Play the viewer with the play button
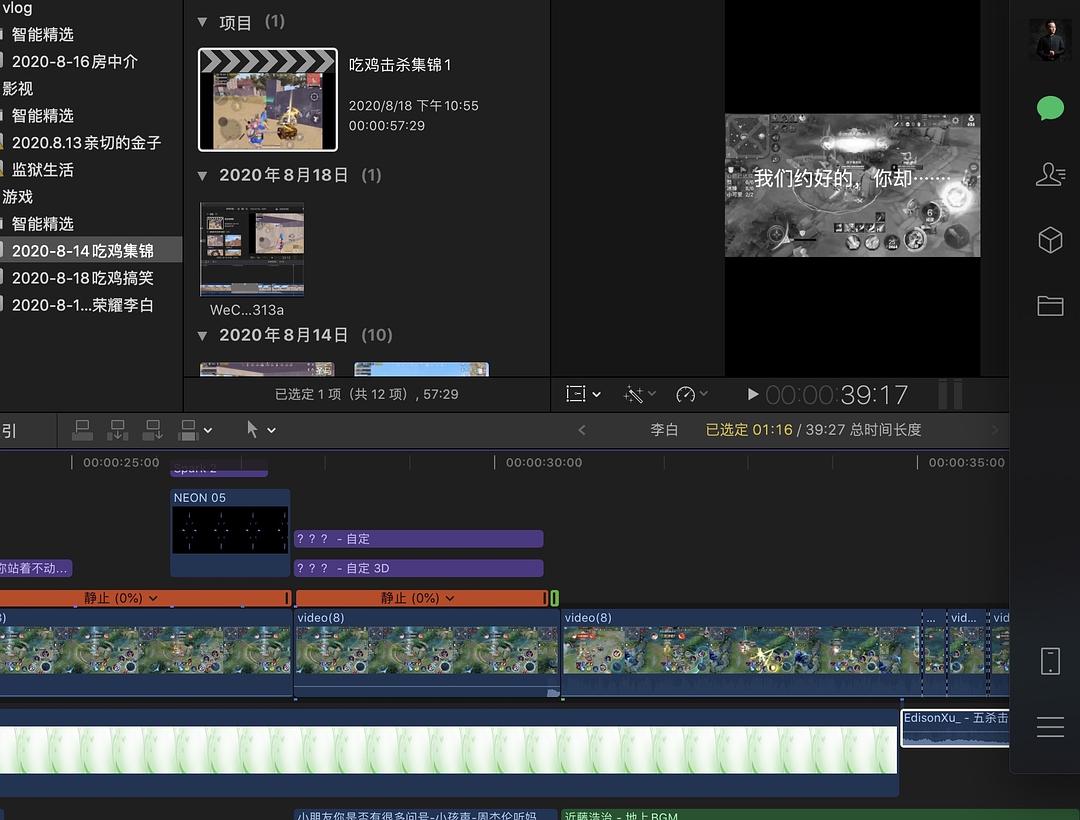Image resolution: width=1080 pixels, height=820 pixels. [753, 395]
